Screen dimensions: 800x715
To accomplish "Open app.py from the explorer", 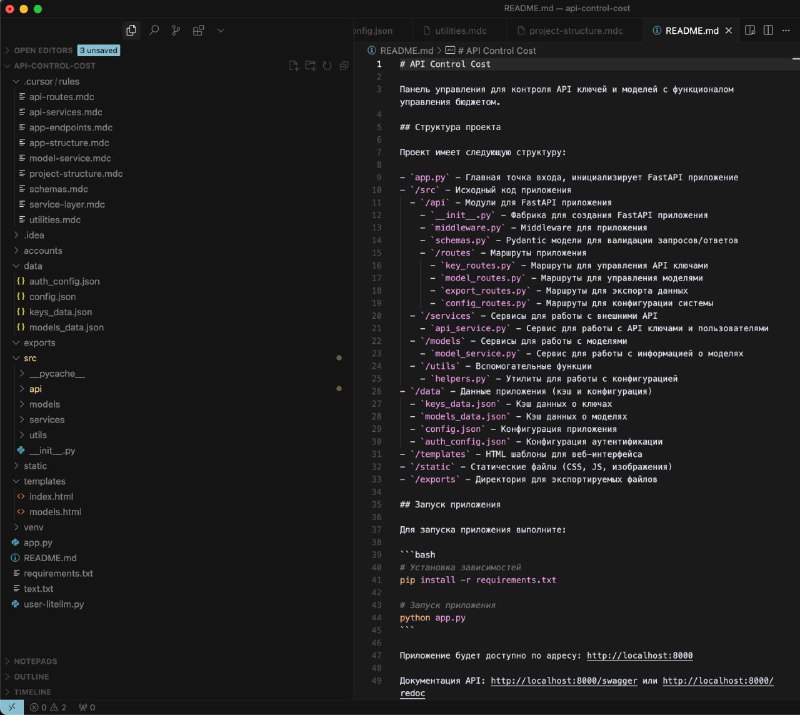I will pyautogui.click(x=37, y=543).
